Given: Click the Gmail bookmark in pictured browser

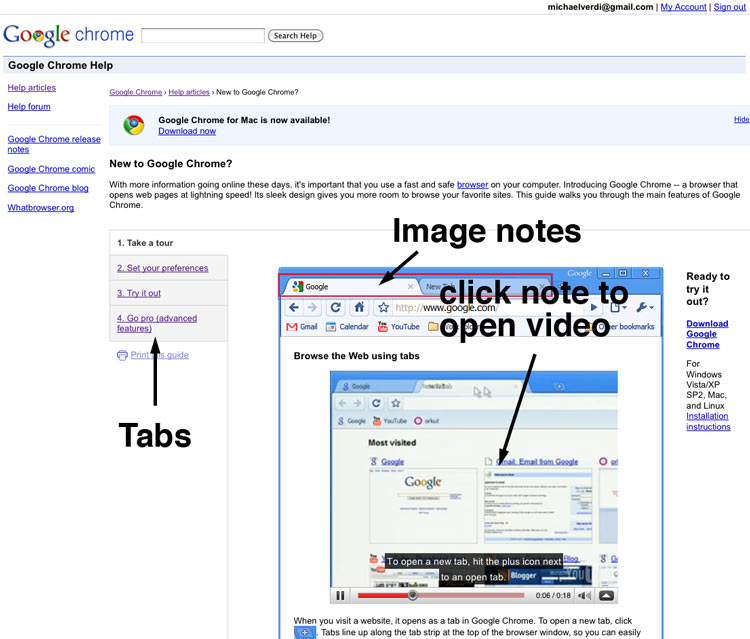Looking at the screenshot, I should (x=301, y=327).
